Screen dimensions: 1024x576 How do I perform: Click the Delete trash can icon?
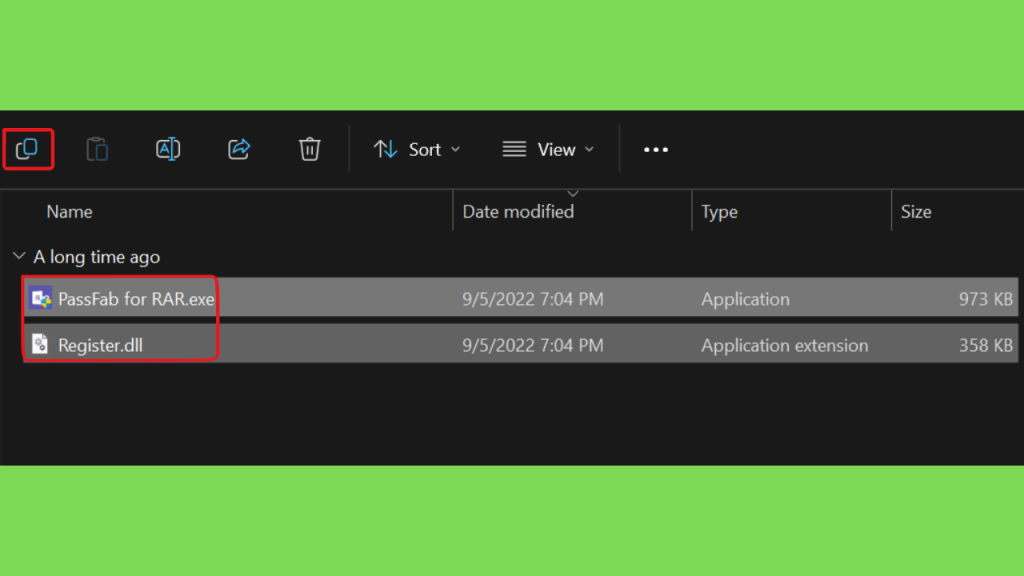tap(310, 149)
